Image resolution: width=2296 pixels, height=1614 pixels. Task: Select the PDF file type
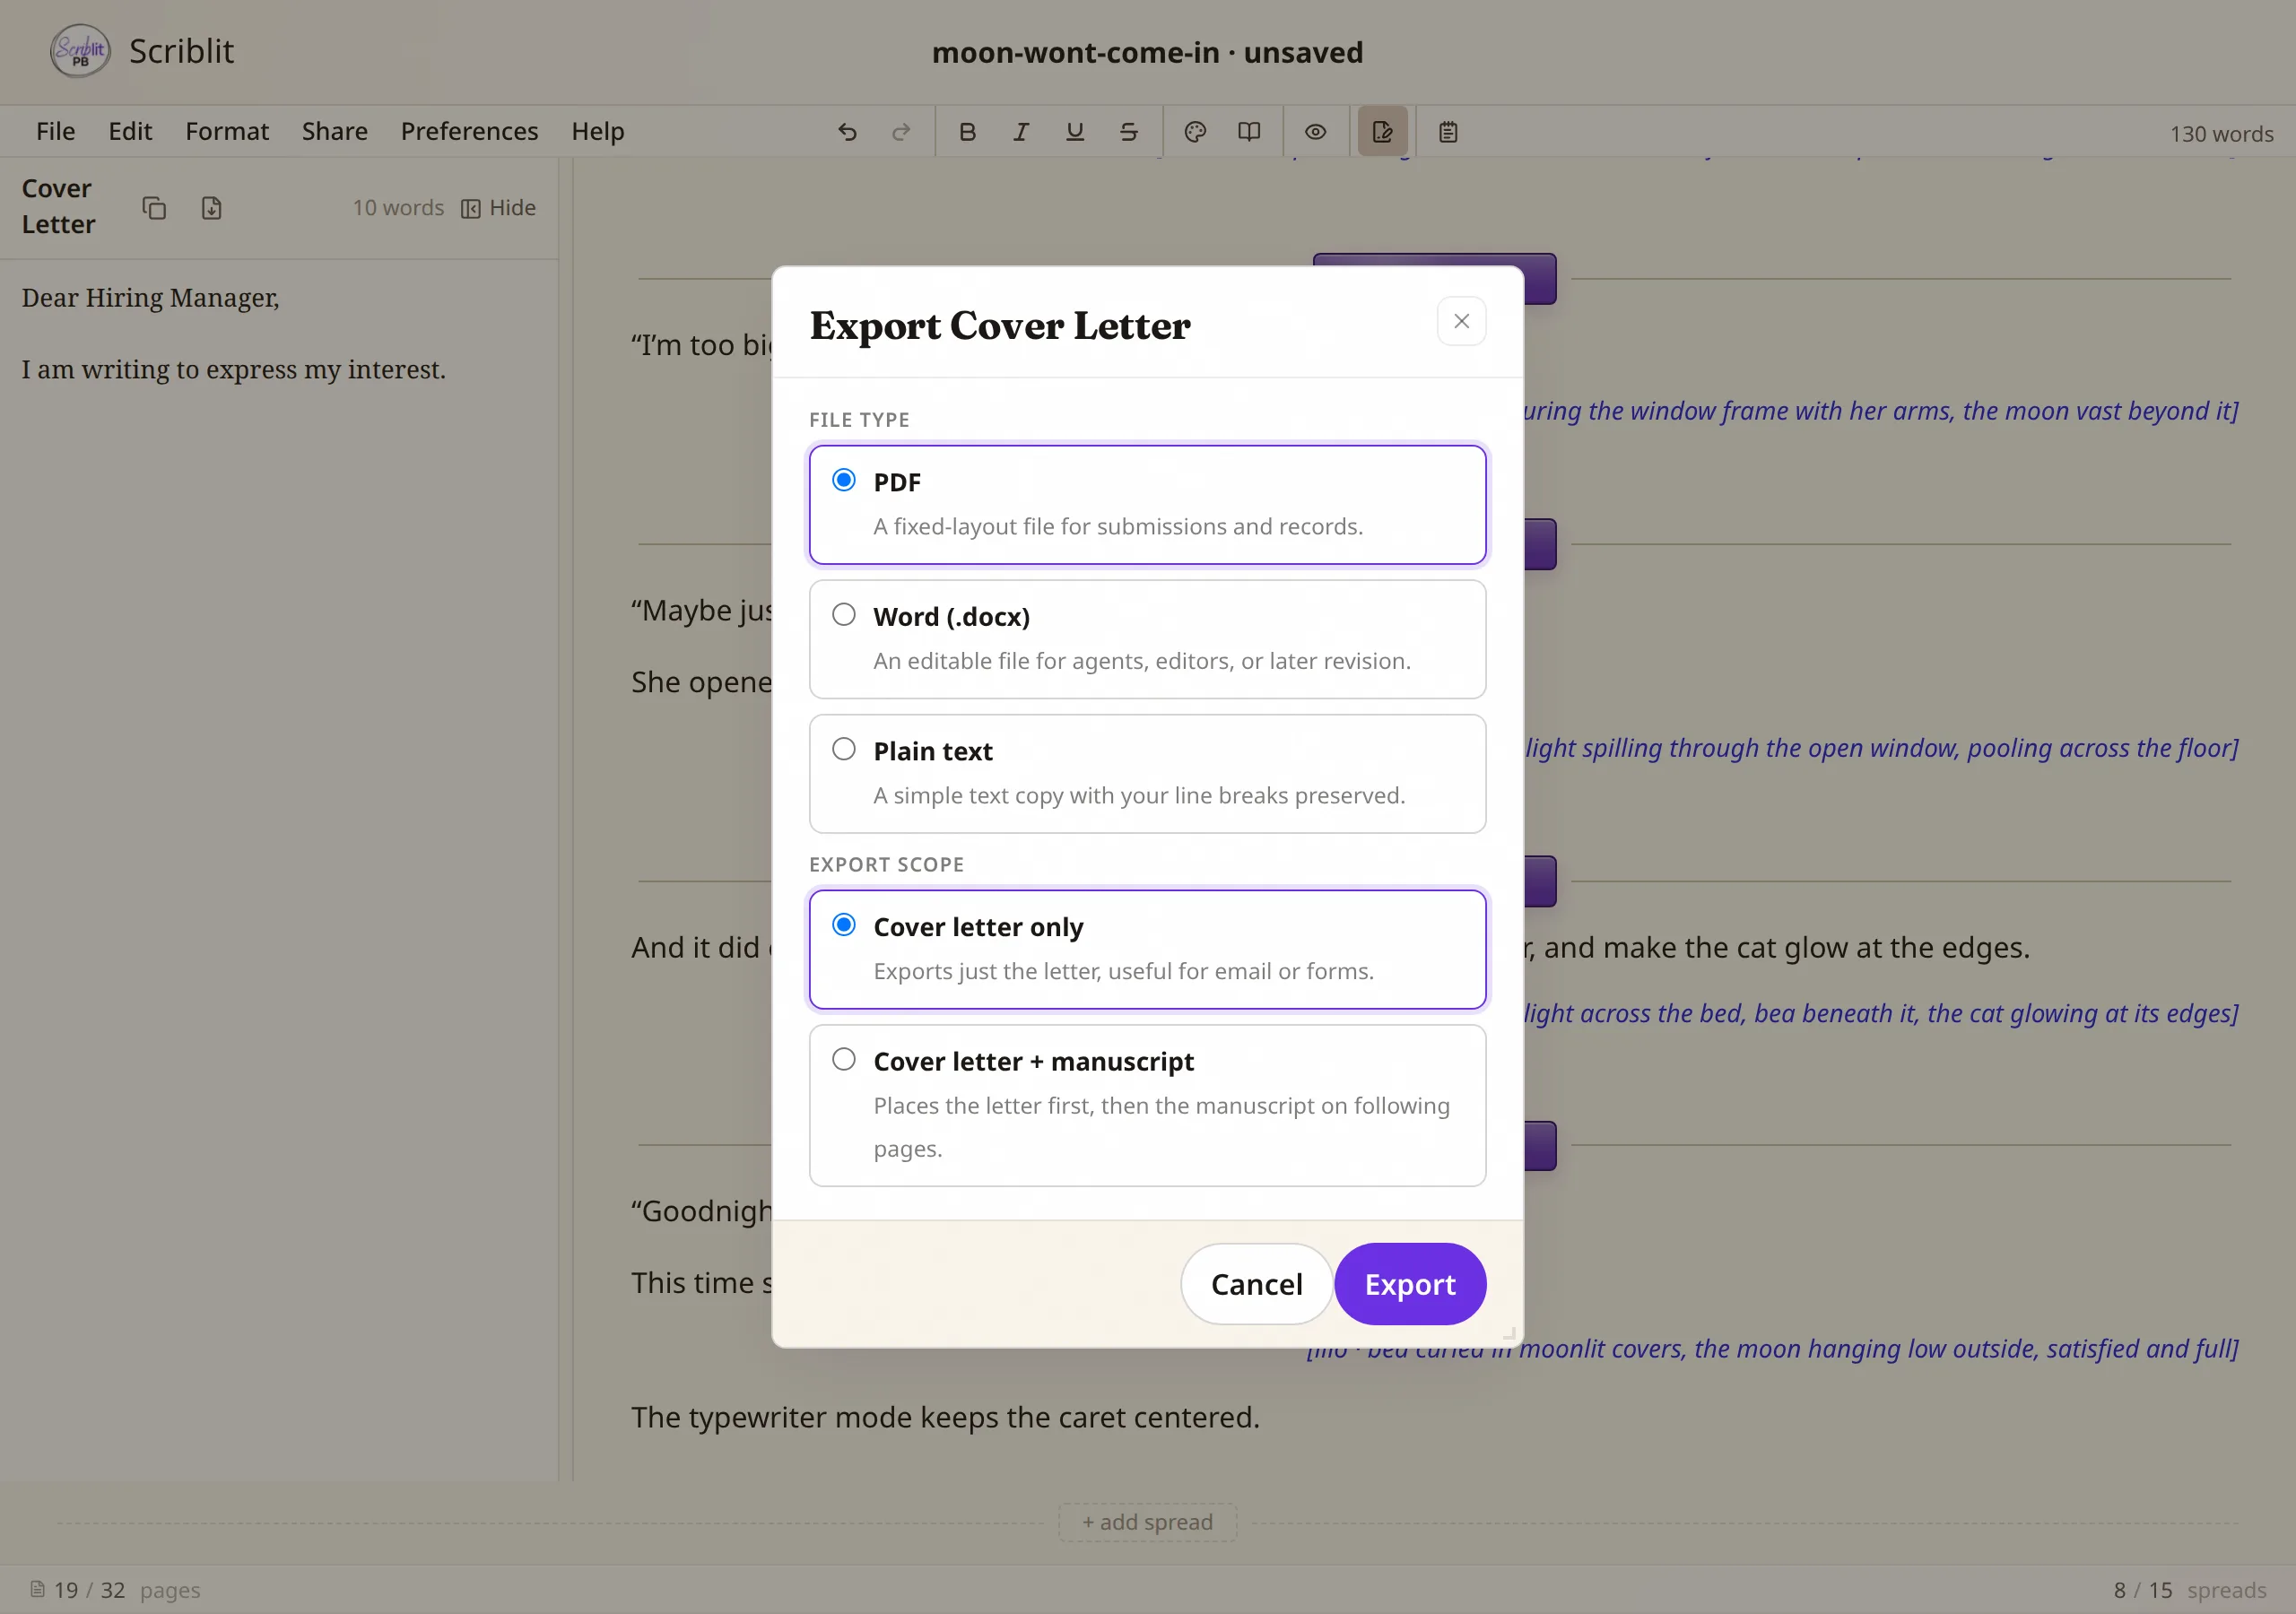pos(1147,505)
